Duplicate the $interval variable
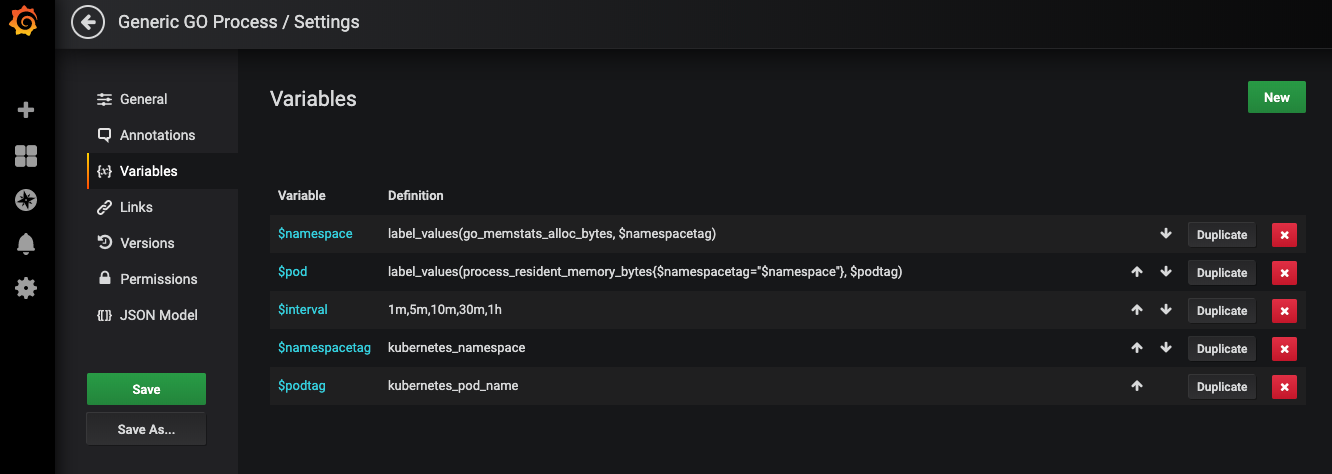This screenshot has height=474, width=1332. click(x=1221, y=311)
